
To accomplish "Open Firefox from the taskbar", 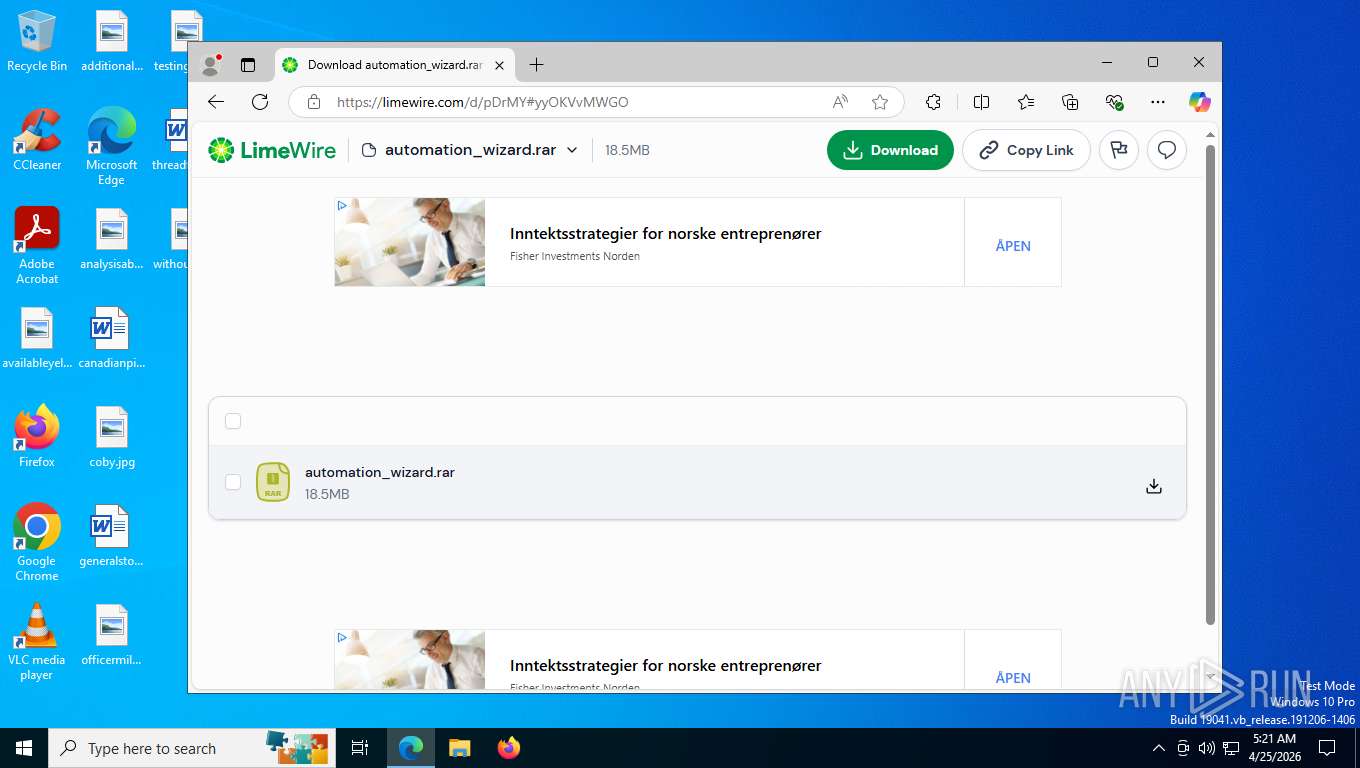I will (509, 748).
